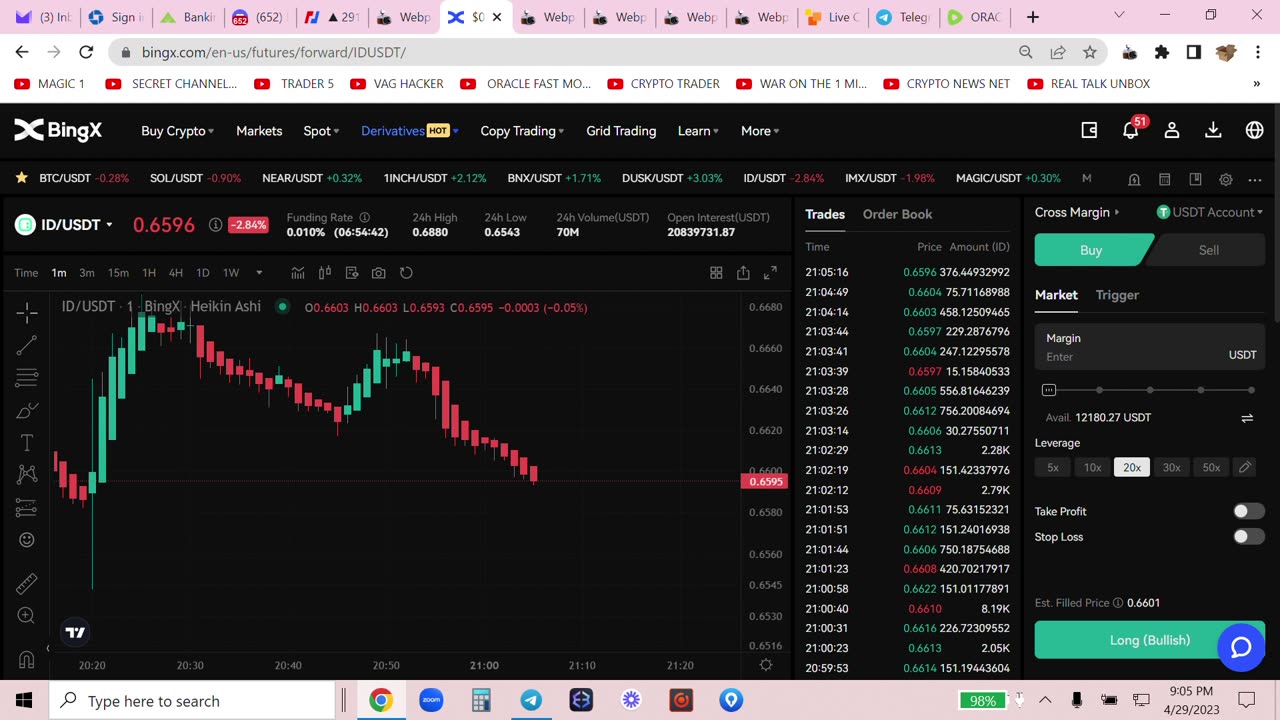Open trading preferences gear icon
The height and width of the screenshot is (720, 1280).
(x=1226, y=179)
